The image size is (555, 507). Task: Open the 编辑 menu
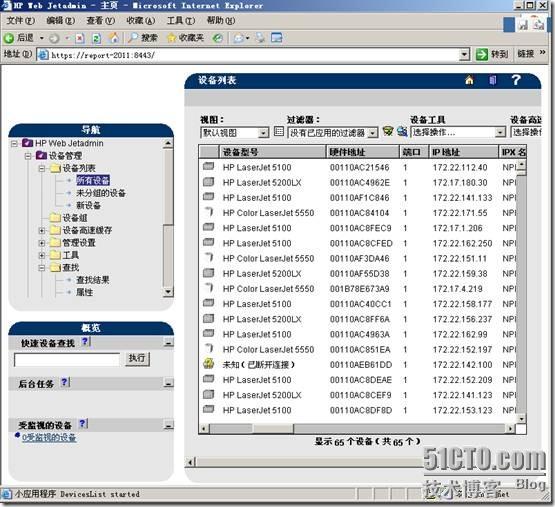(61, 21)
